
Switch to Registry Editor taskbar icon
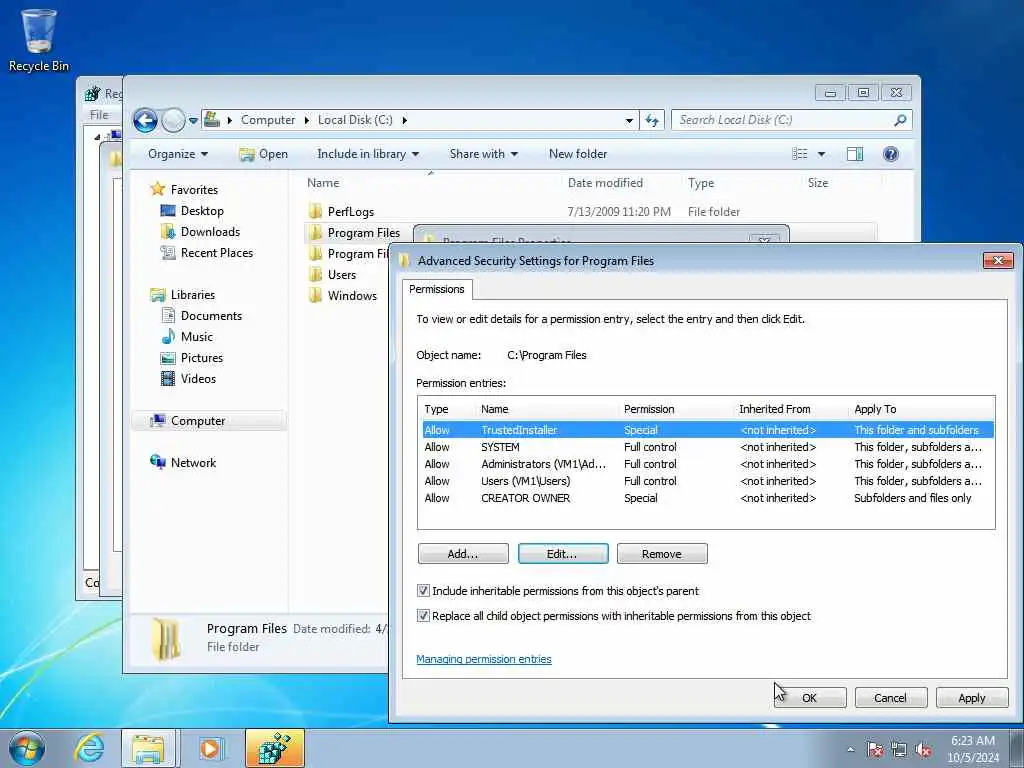(275, 748)
